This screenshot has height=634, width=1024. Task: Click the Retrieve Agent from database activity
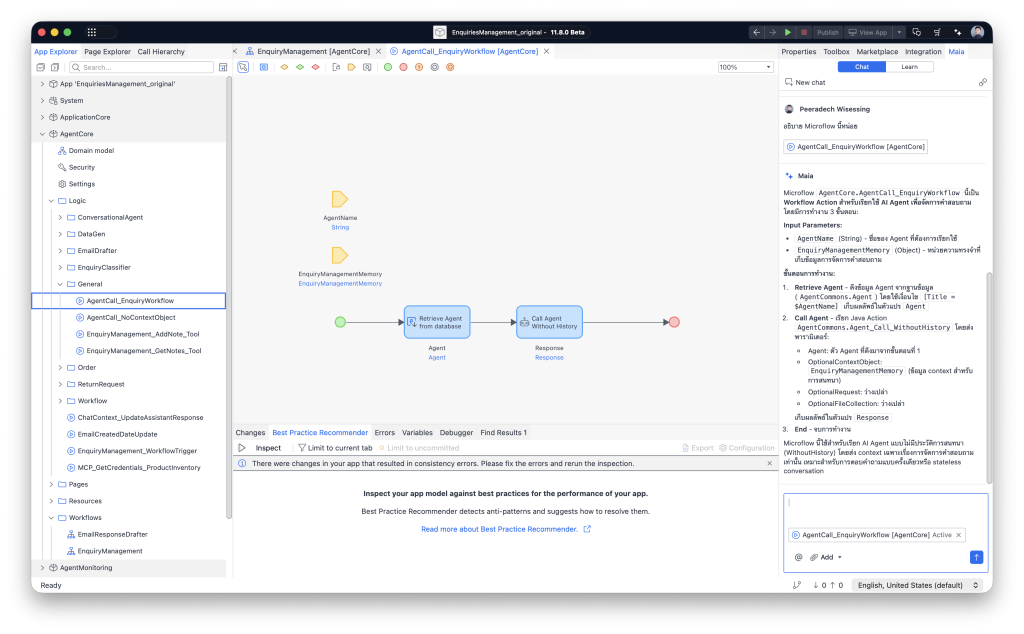point(436,321)
